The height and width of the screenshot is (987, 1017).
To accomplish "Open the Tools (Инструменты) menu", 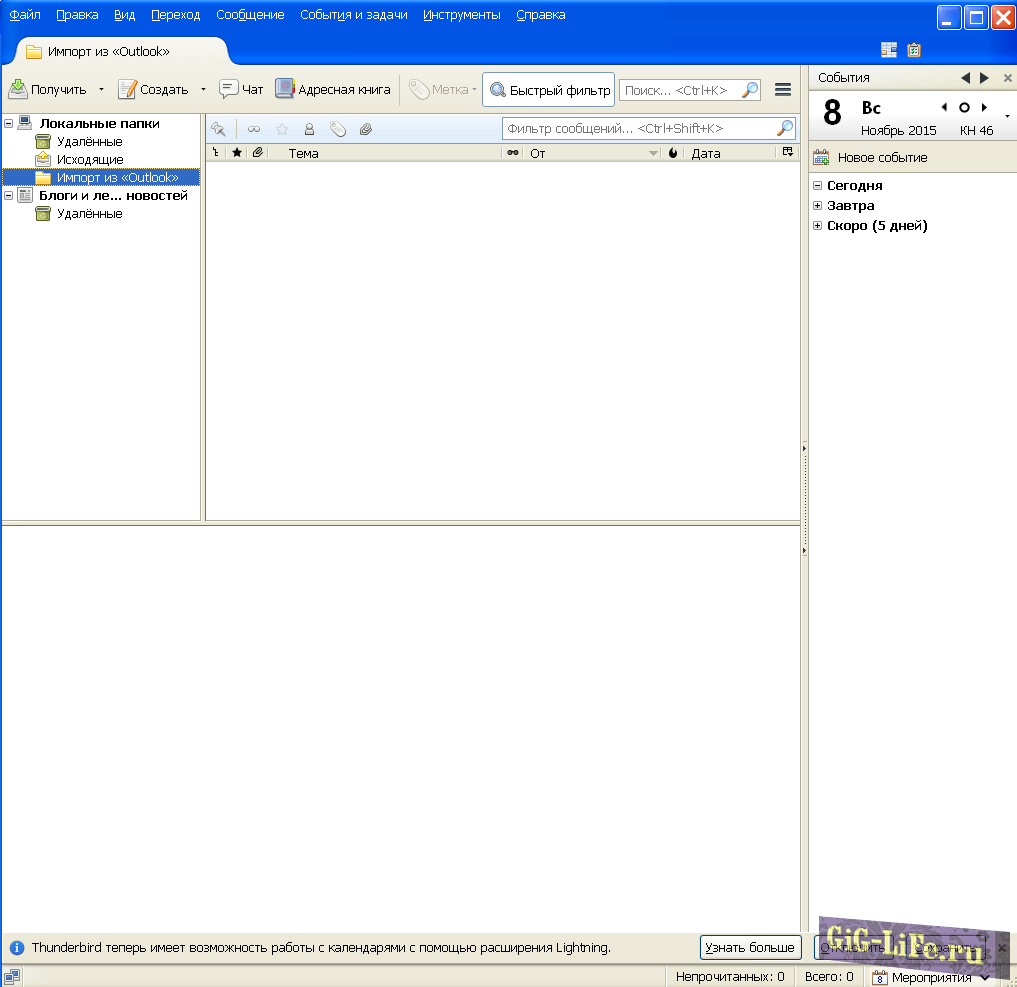I will click(x=461, y=15).
